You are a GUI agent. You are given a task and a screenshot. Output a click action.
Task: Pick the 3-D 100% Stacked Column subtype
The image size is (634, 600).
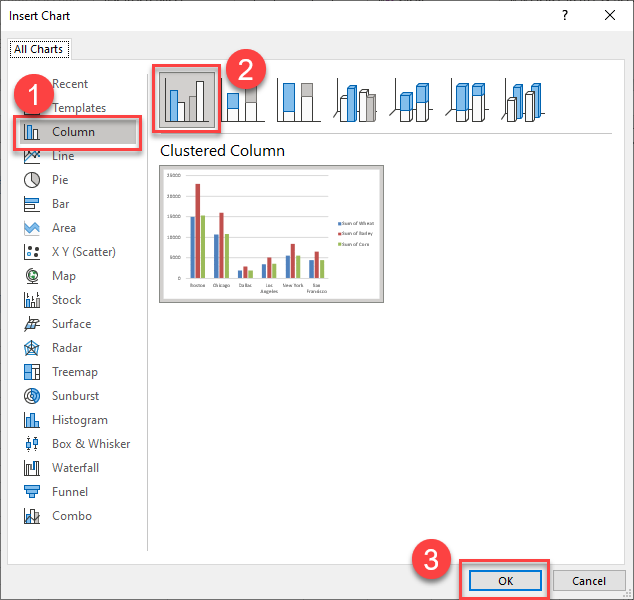point(467,100)
